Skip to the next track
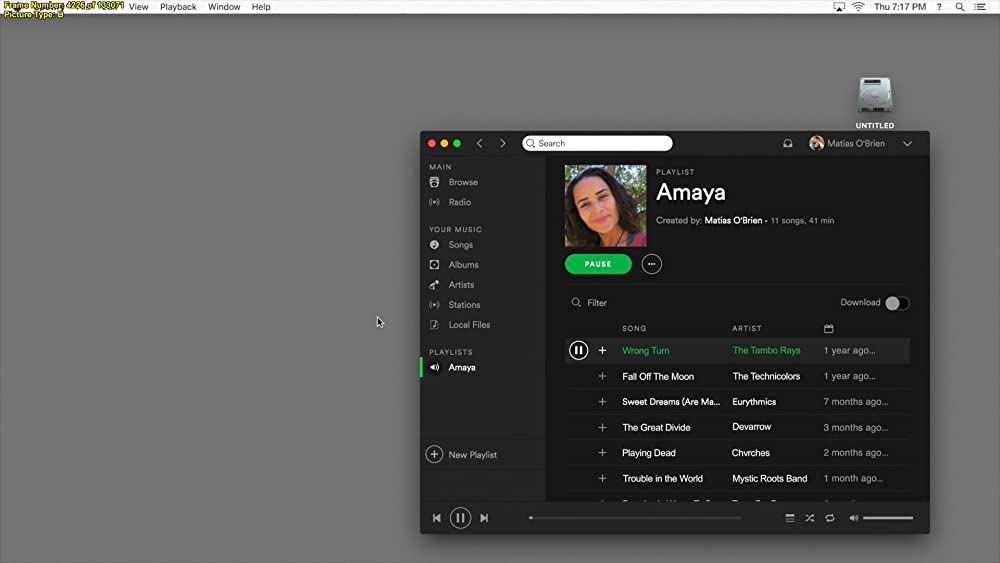 (484, 518)
